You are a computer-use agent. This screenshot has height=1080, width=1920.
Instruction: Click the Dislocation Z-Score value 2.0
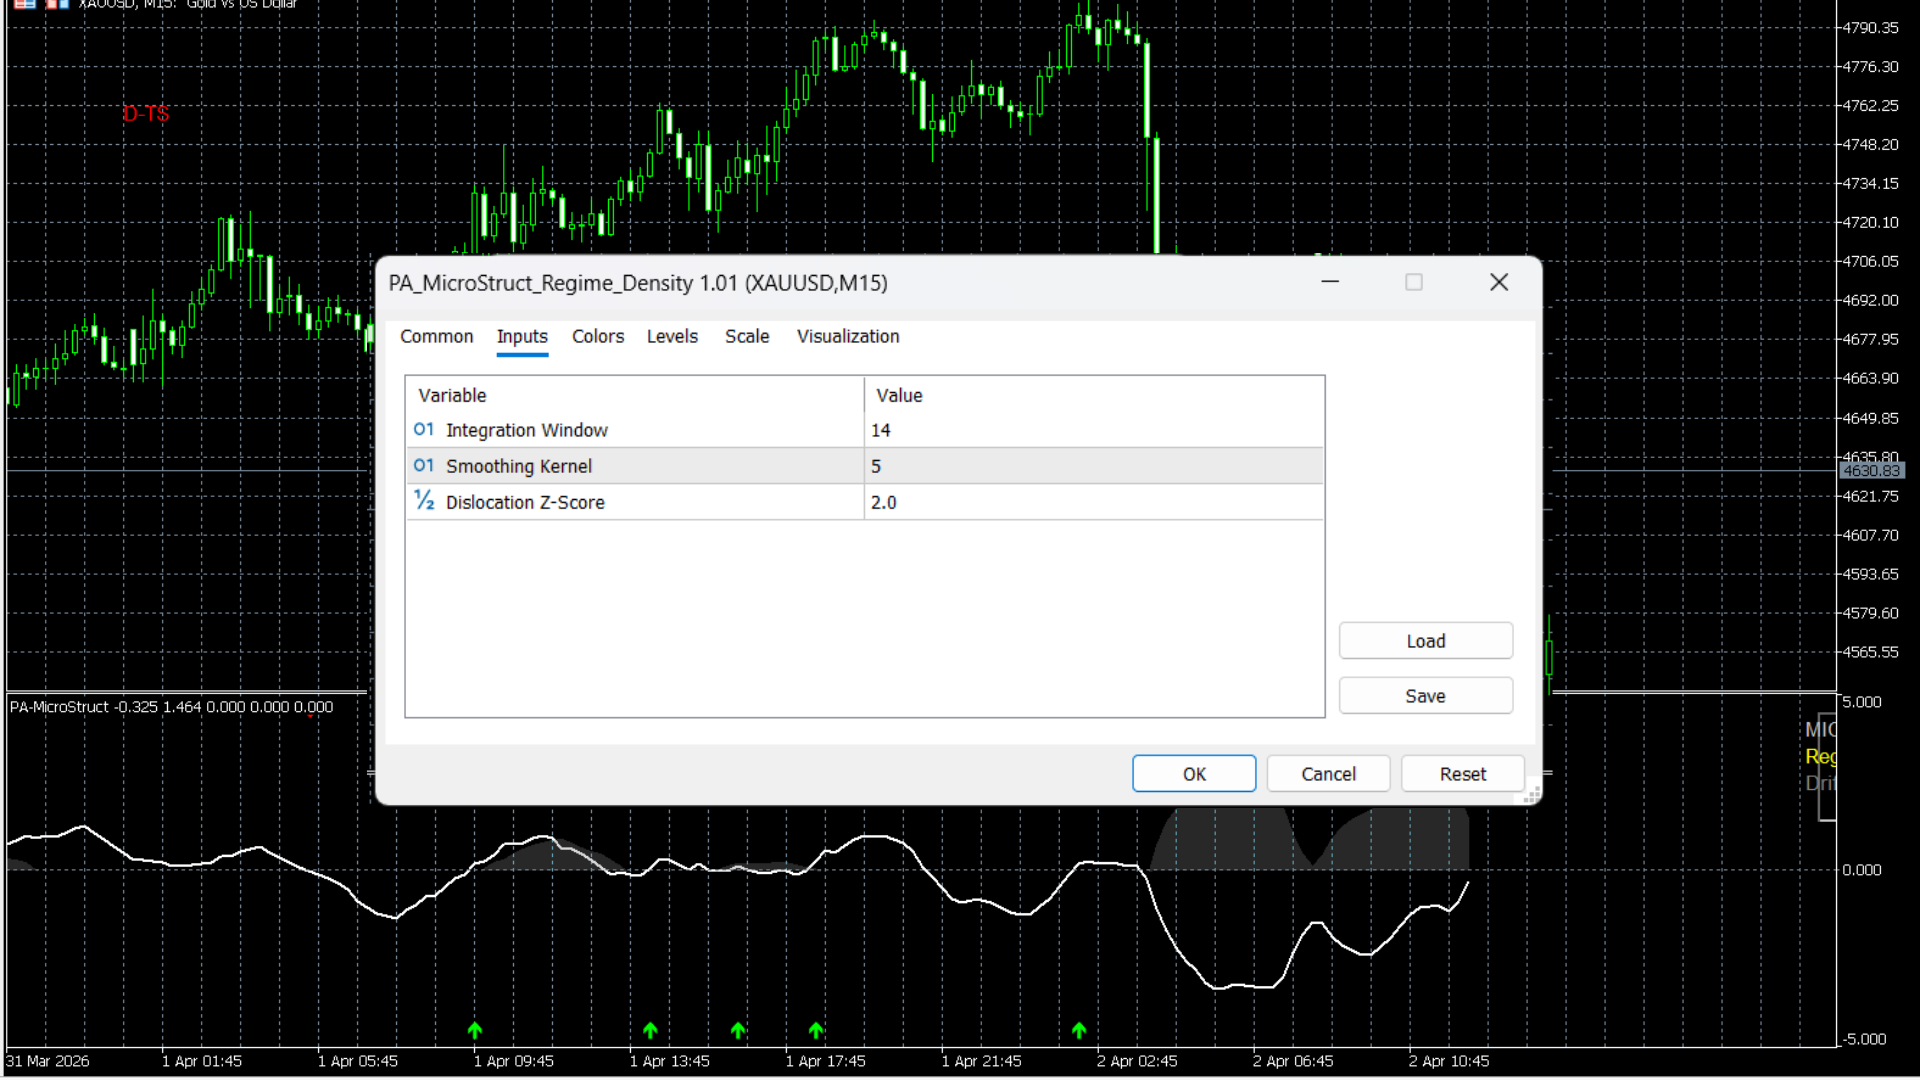click(1093, 502)
